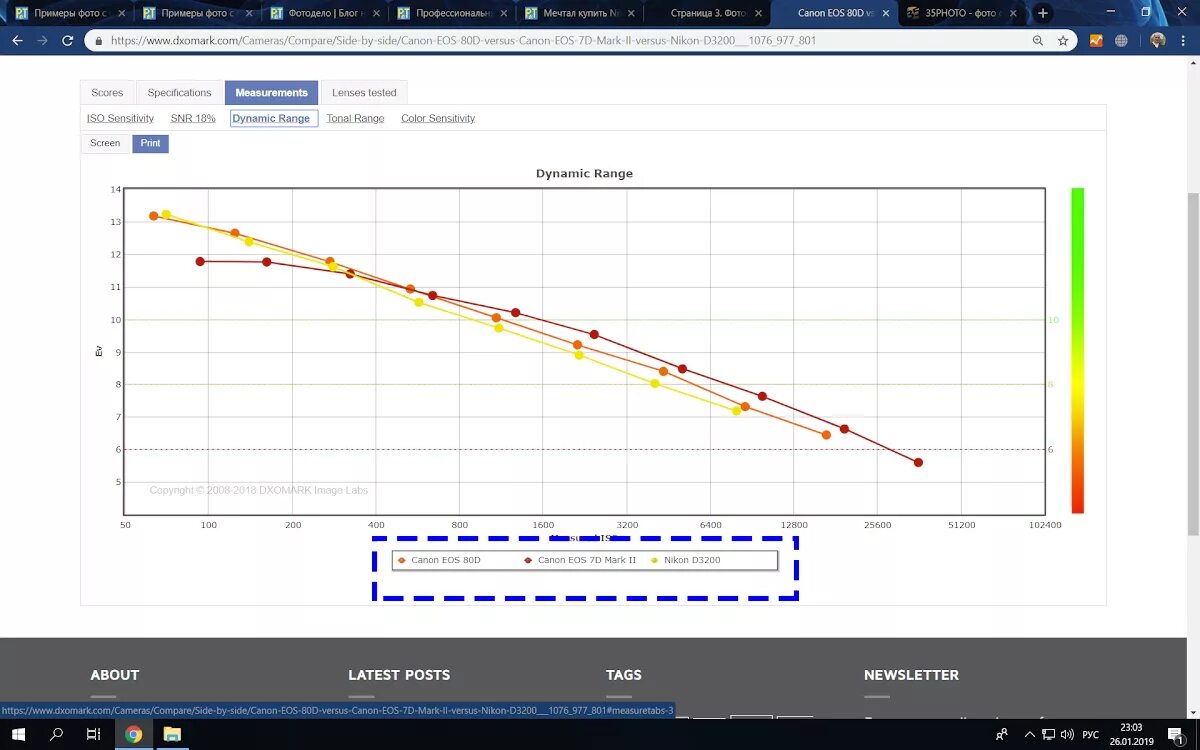Open Task View on the taskbar
This screenshot has width=1200, height=750.
[93, 734]
